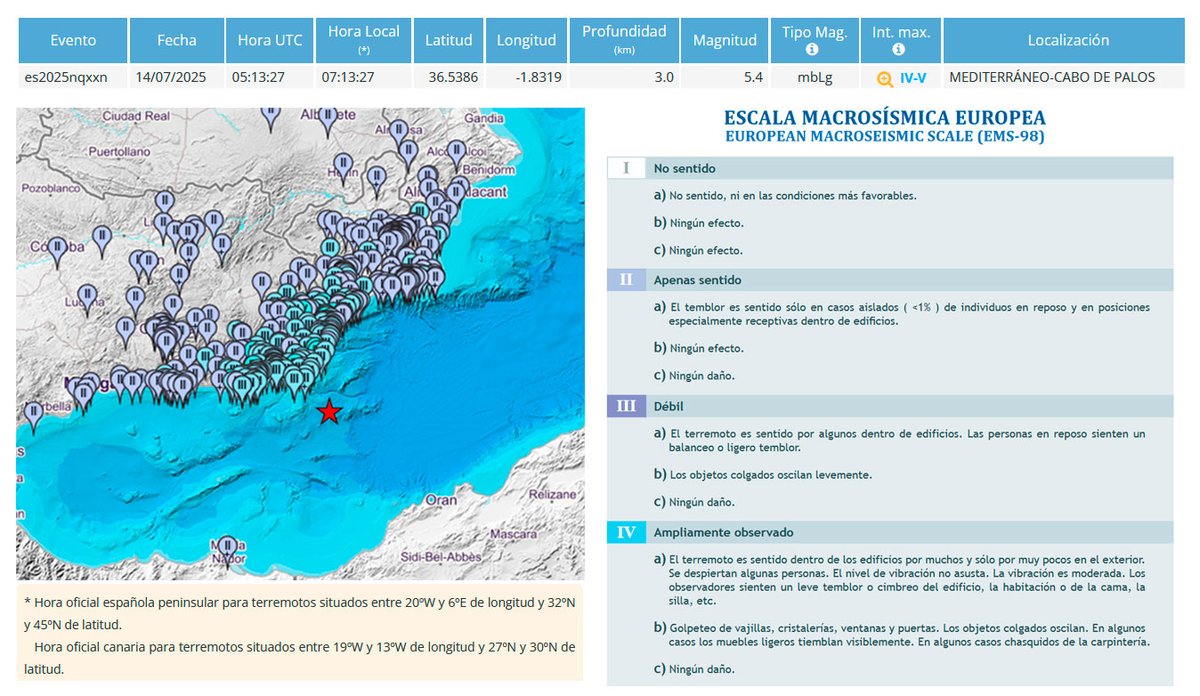The image size is (1200, 696).
Task: Click the 'Apenas sentido' heading
Action: tap(698, 279)
